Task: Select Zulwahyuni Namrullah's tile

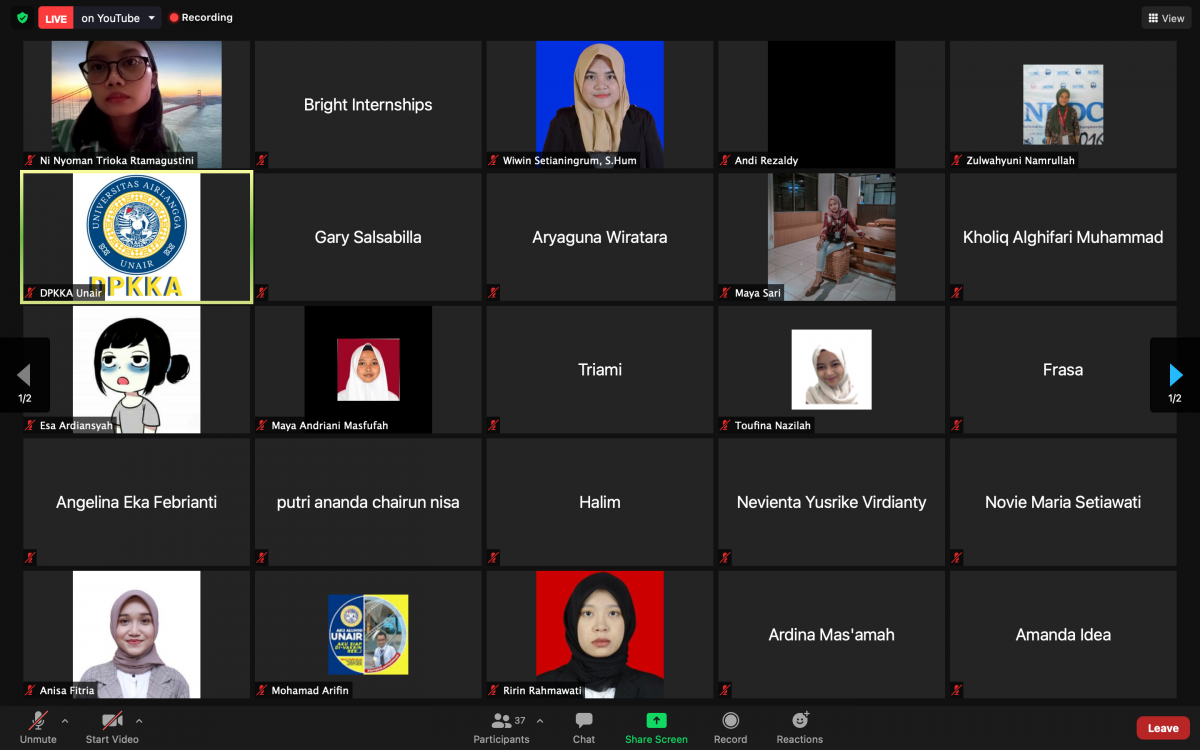Action: 1063,104
